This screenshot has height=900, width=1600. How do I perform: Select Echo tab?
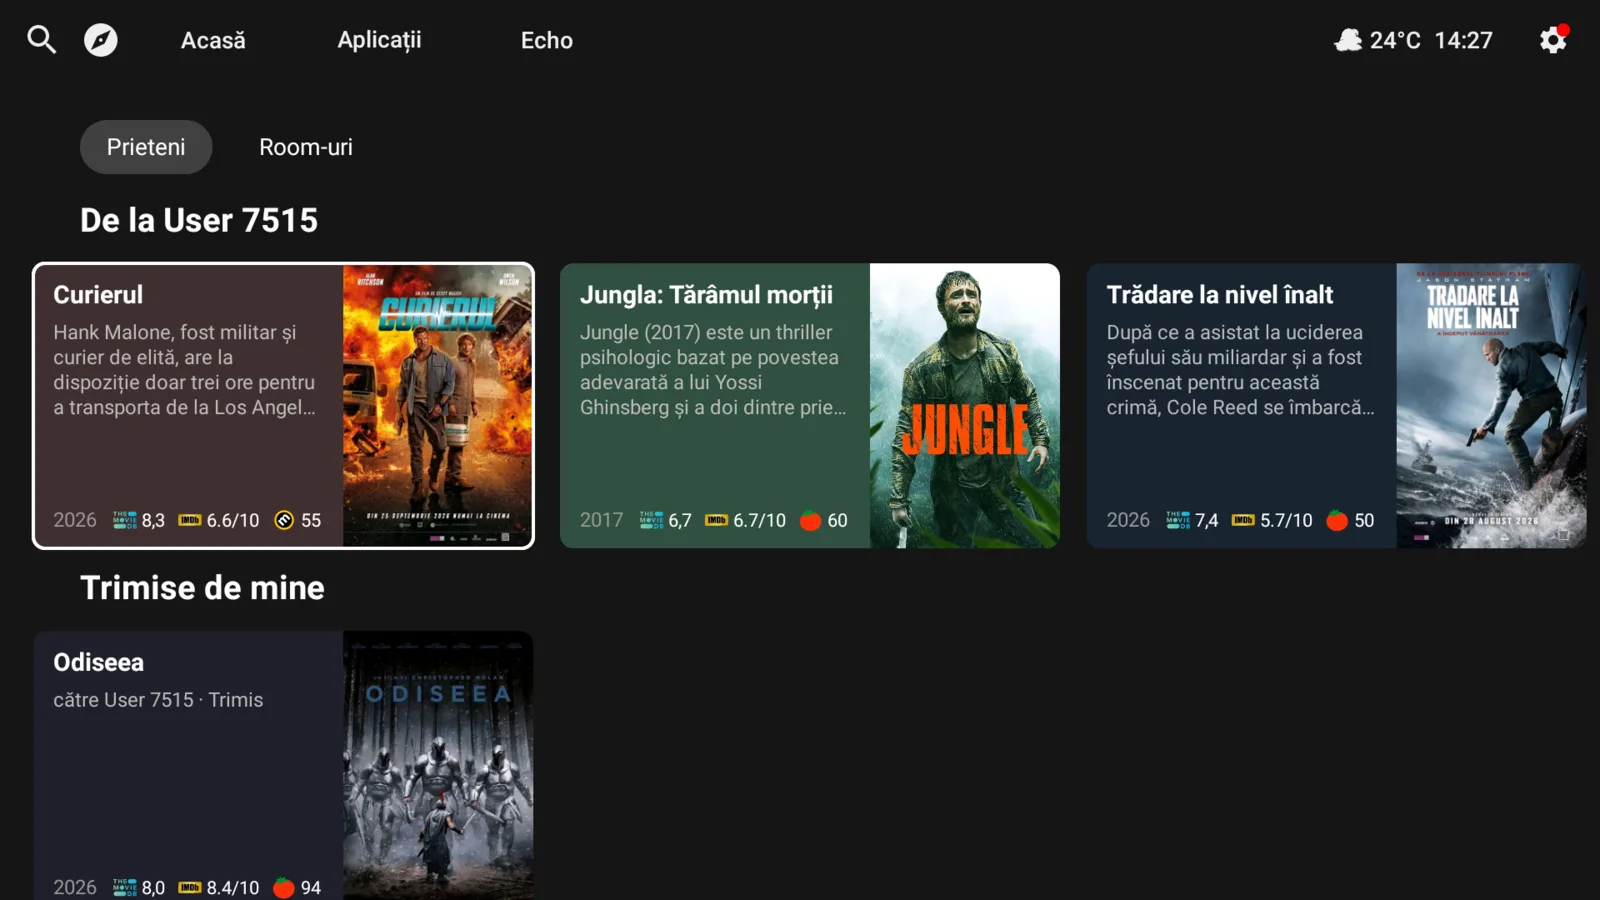547,40
